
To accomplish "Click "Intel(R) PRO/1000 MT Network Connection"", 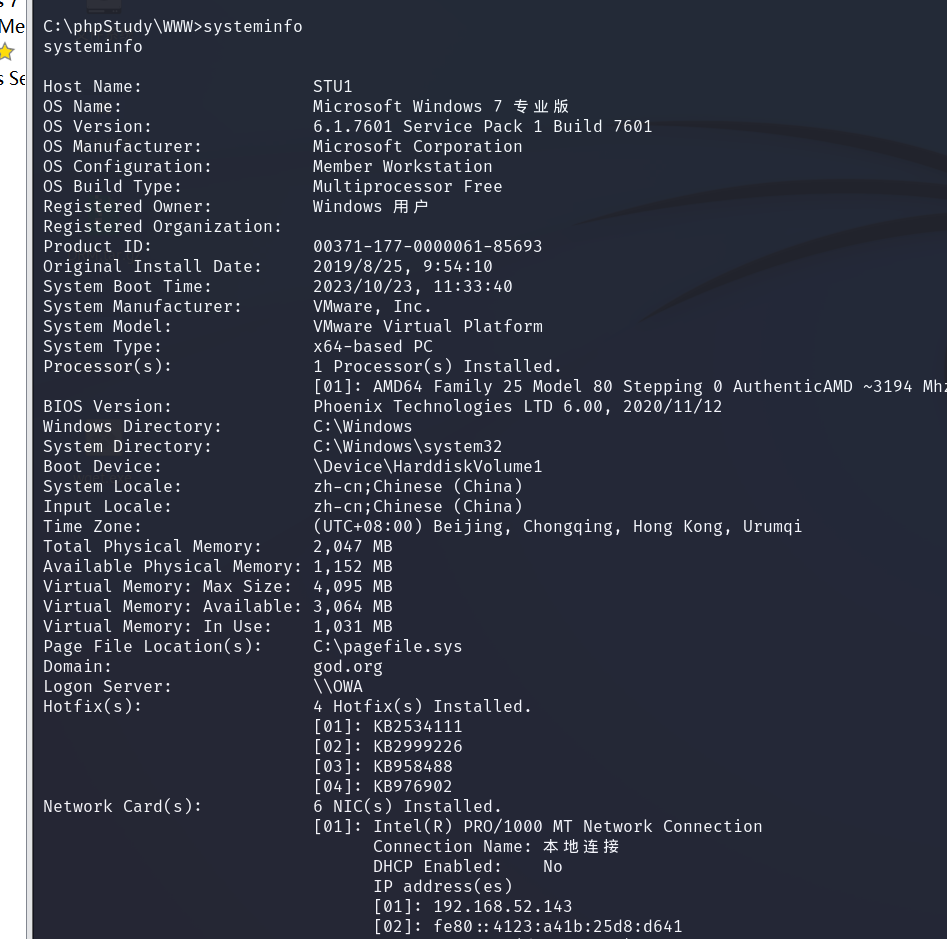I will (568, 825).
